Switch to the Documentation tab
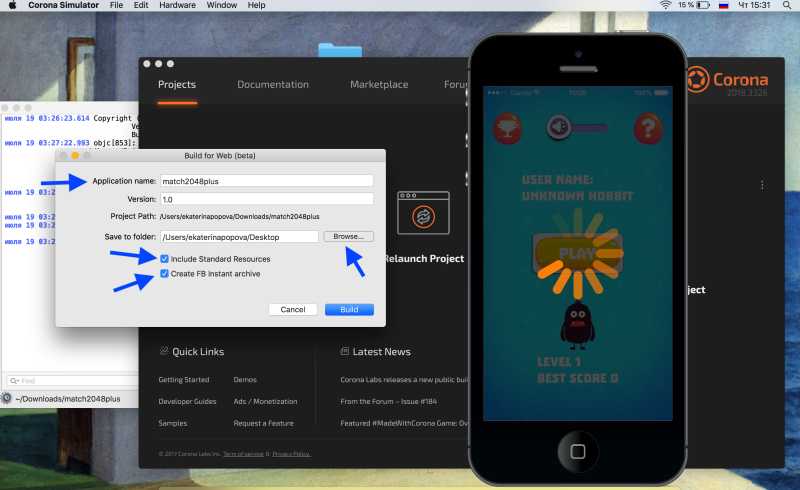Screen dimensions: 800x490 tap(273, 85)
